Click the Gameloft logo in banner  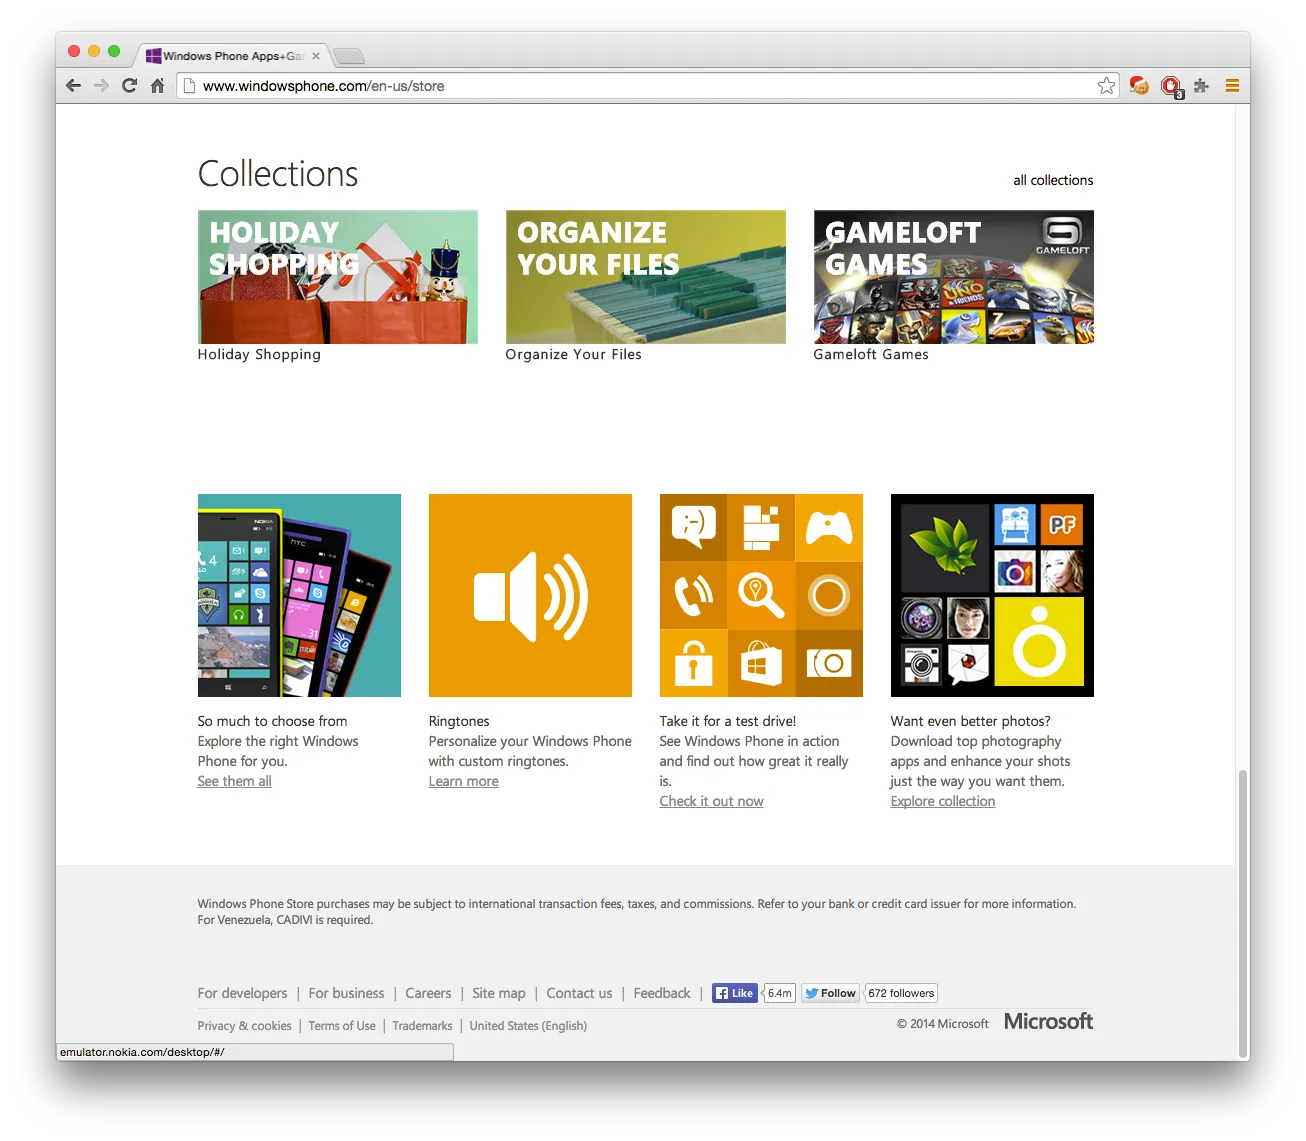point(1062,235)
